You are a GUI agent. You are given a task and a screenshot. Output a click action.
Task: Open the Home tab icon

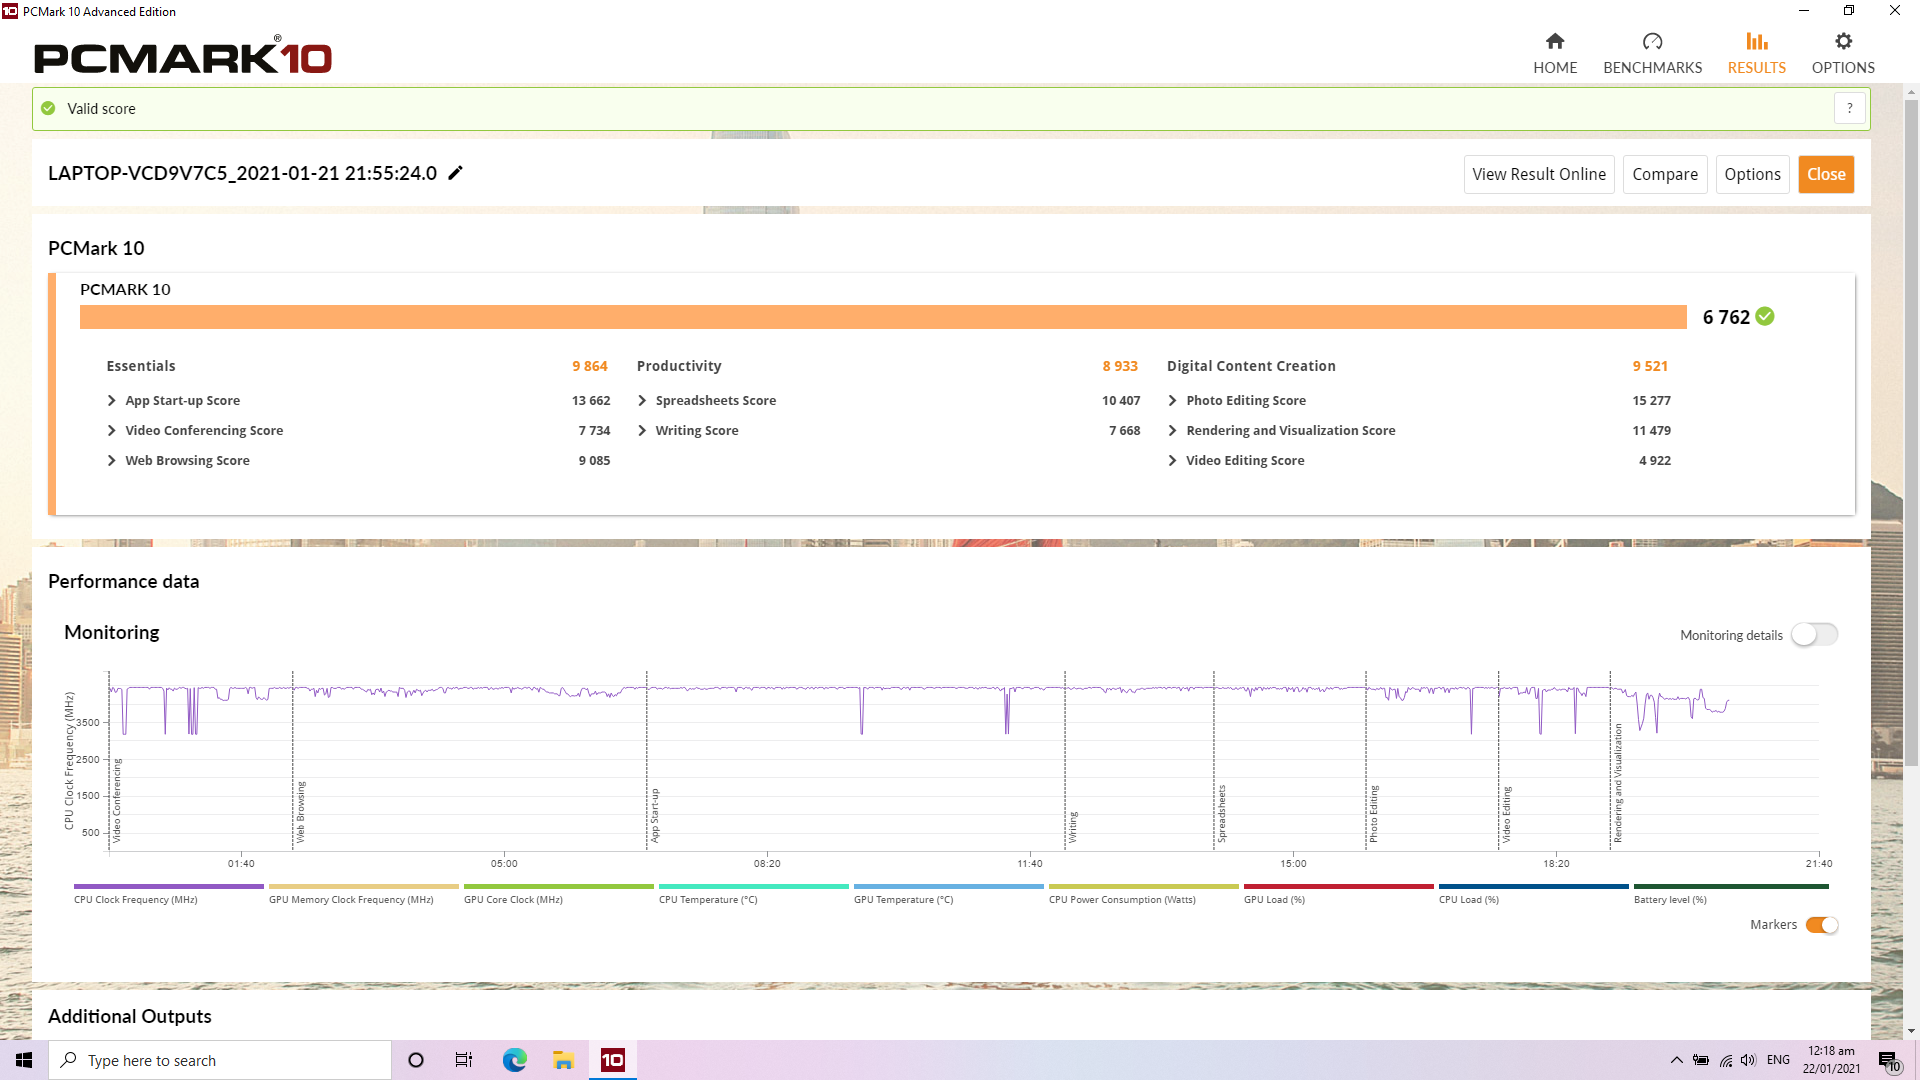tap(1554, 41)
